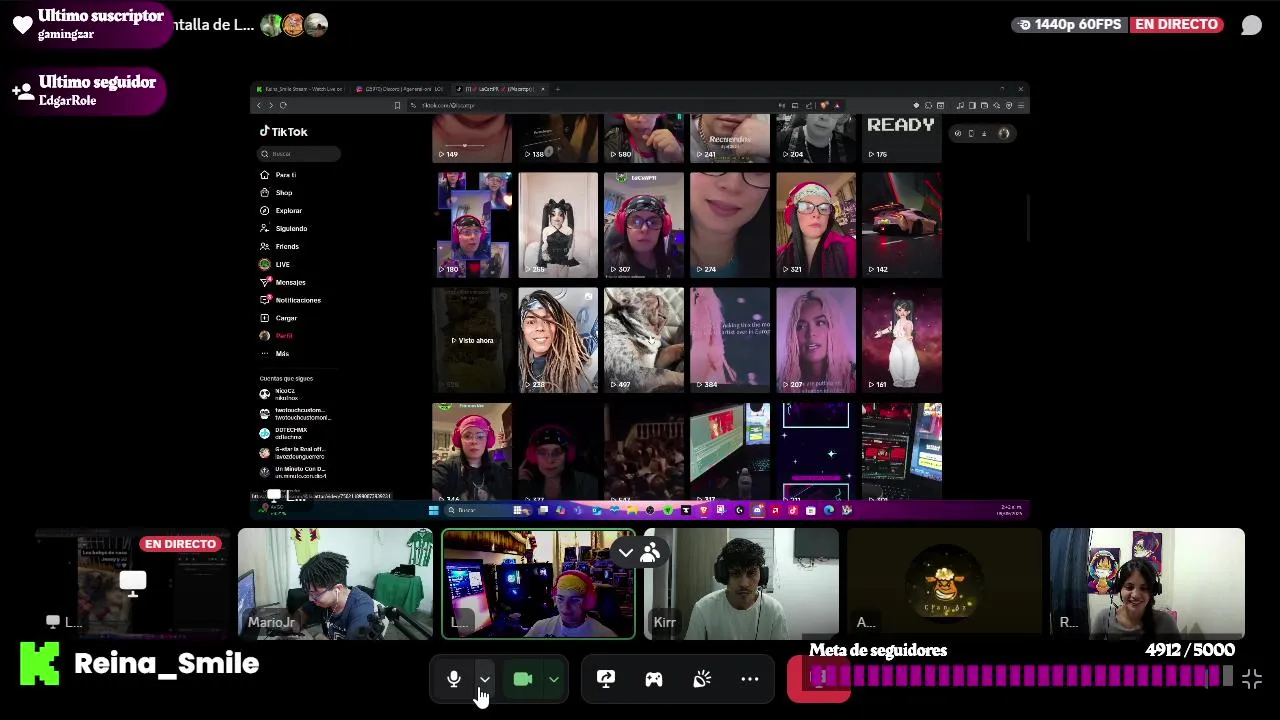Switch to the Reina_Smile Stream browser tab
This screenshot has height=720, width=1280.
pos(300,89)
